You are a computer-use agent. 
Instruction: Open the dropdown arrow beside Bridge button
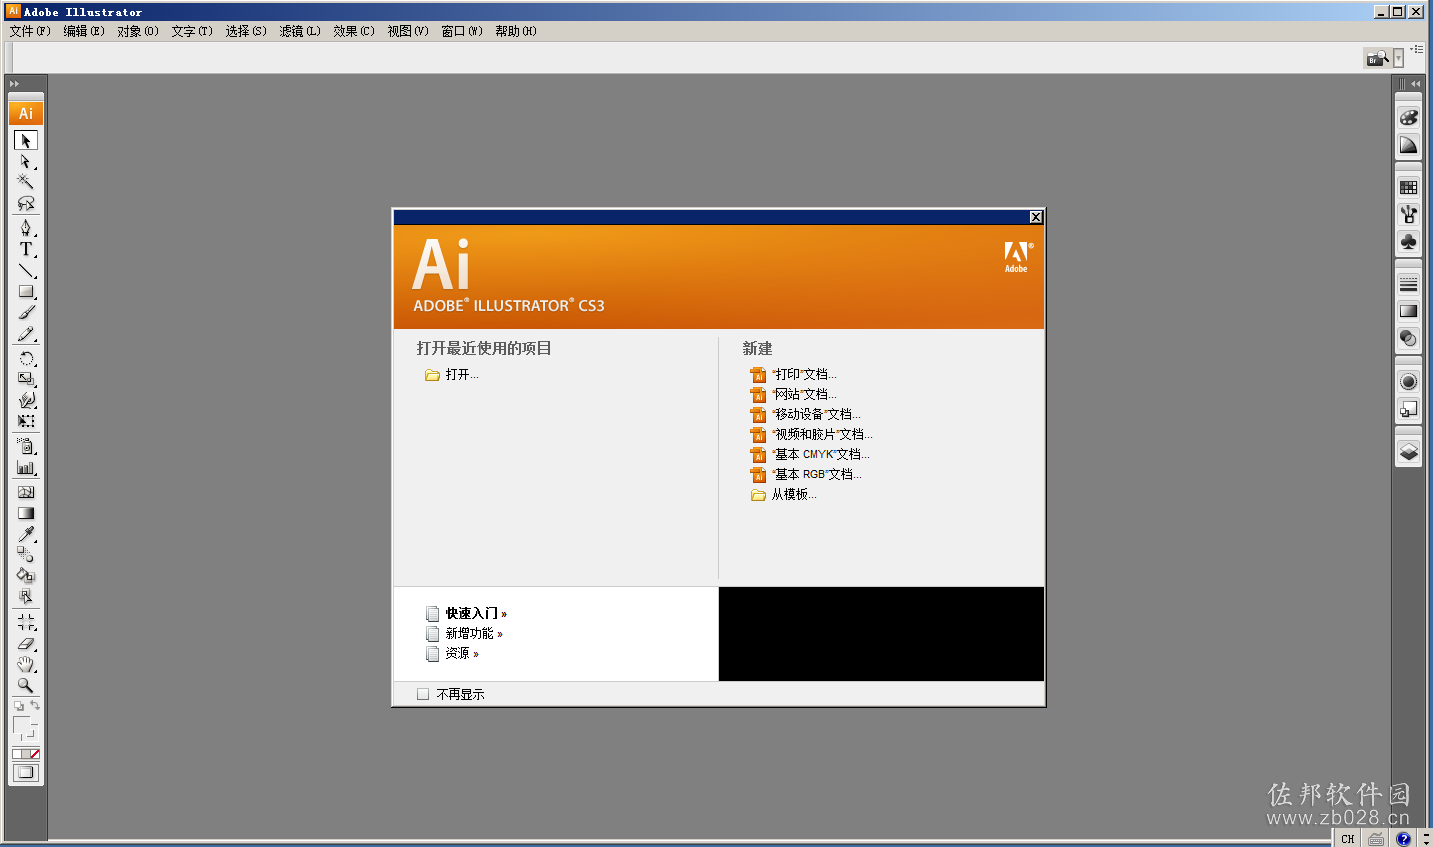click(x=1398, y=59)
